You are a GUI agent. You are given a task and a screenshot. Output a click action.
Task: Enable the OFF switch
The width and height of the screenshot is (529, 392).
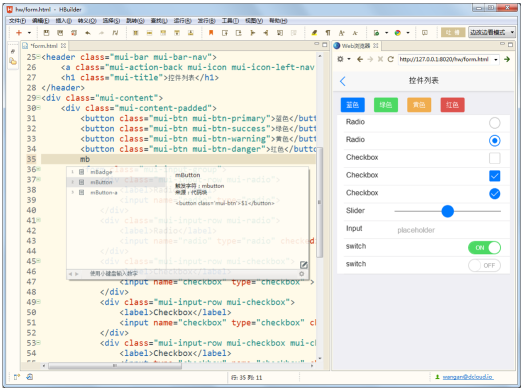484,265
